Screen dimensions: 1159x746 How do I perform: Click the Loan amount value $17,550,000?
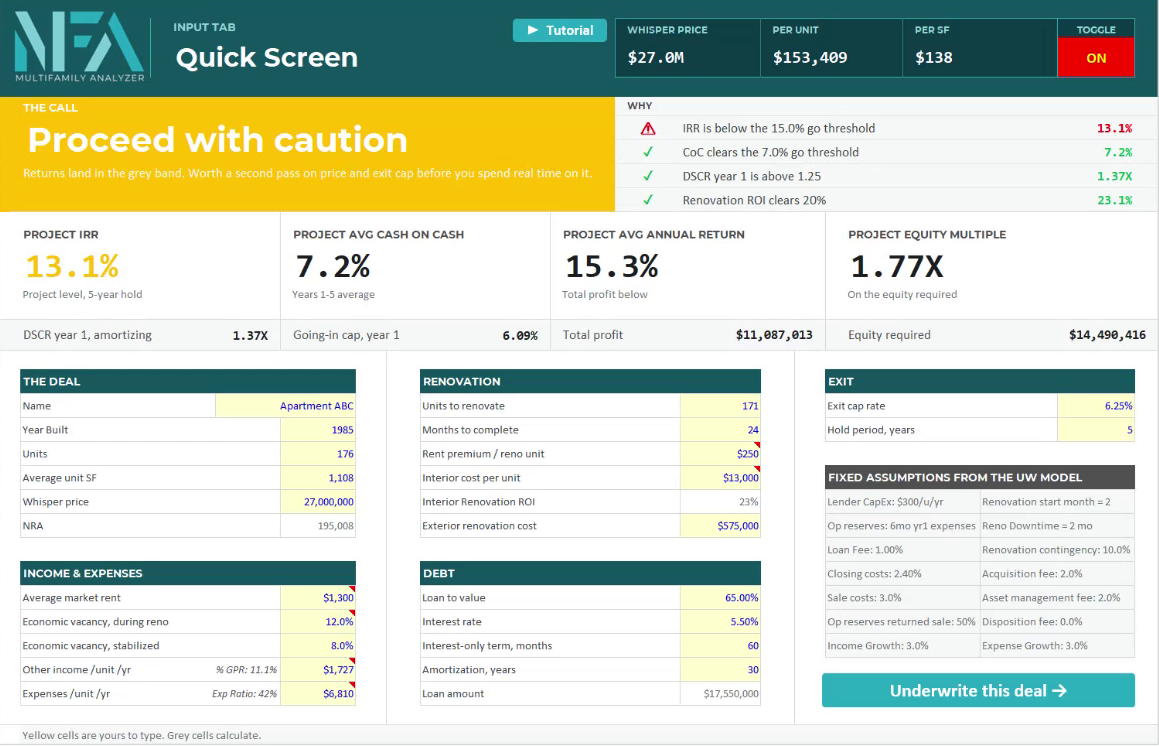click(x=720, y=694)
